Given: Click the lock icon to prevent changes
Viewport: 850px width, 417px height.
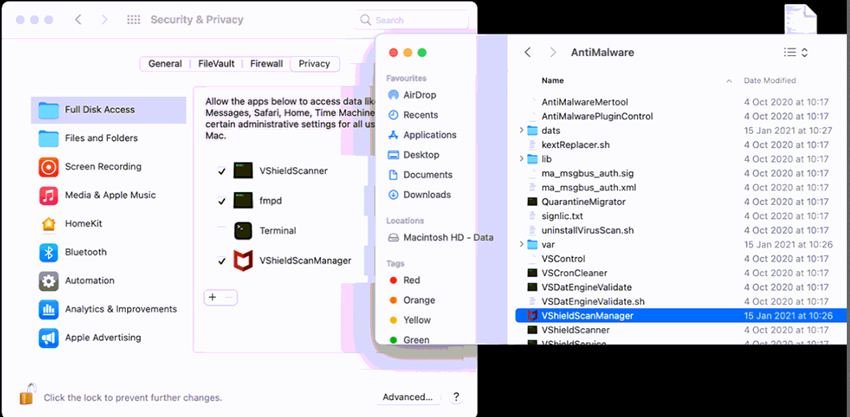Looking at the screenshot, I should pos(27,394).
